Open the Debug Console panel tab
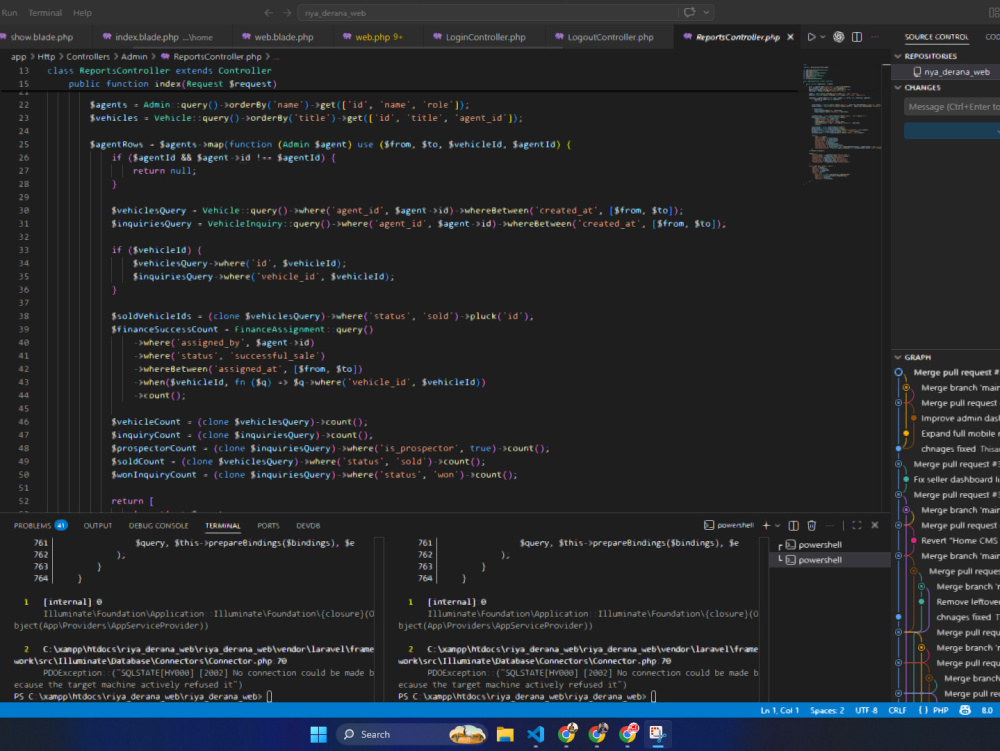This screenshot has height=751, width=1000. pyautogui.click(x=159, y=526)
